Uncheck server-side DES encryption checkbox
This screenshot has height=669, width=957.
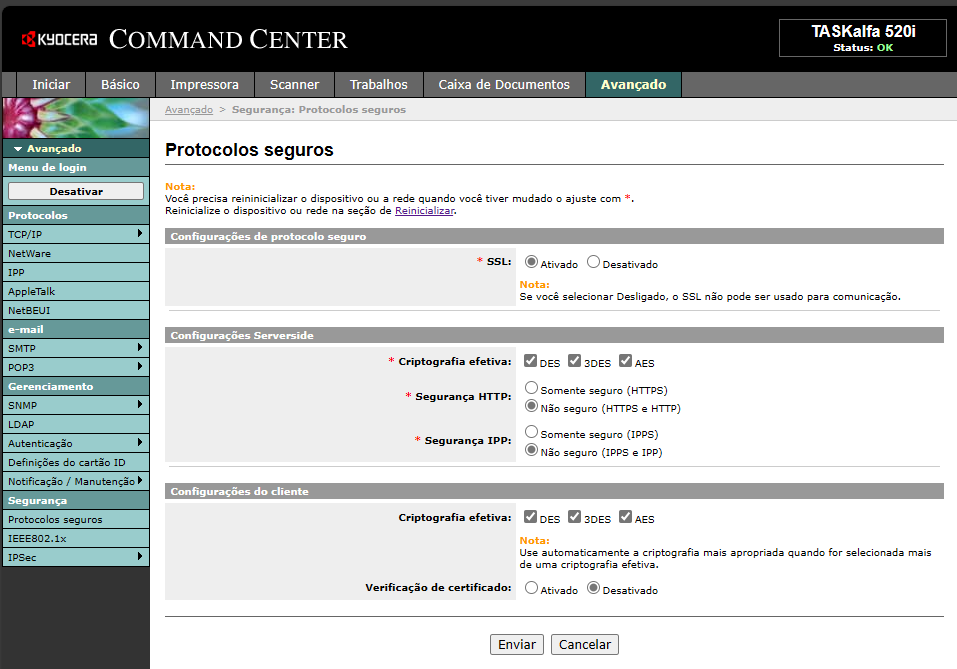pos(530,361)
